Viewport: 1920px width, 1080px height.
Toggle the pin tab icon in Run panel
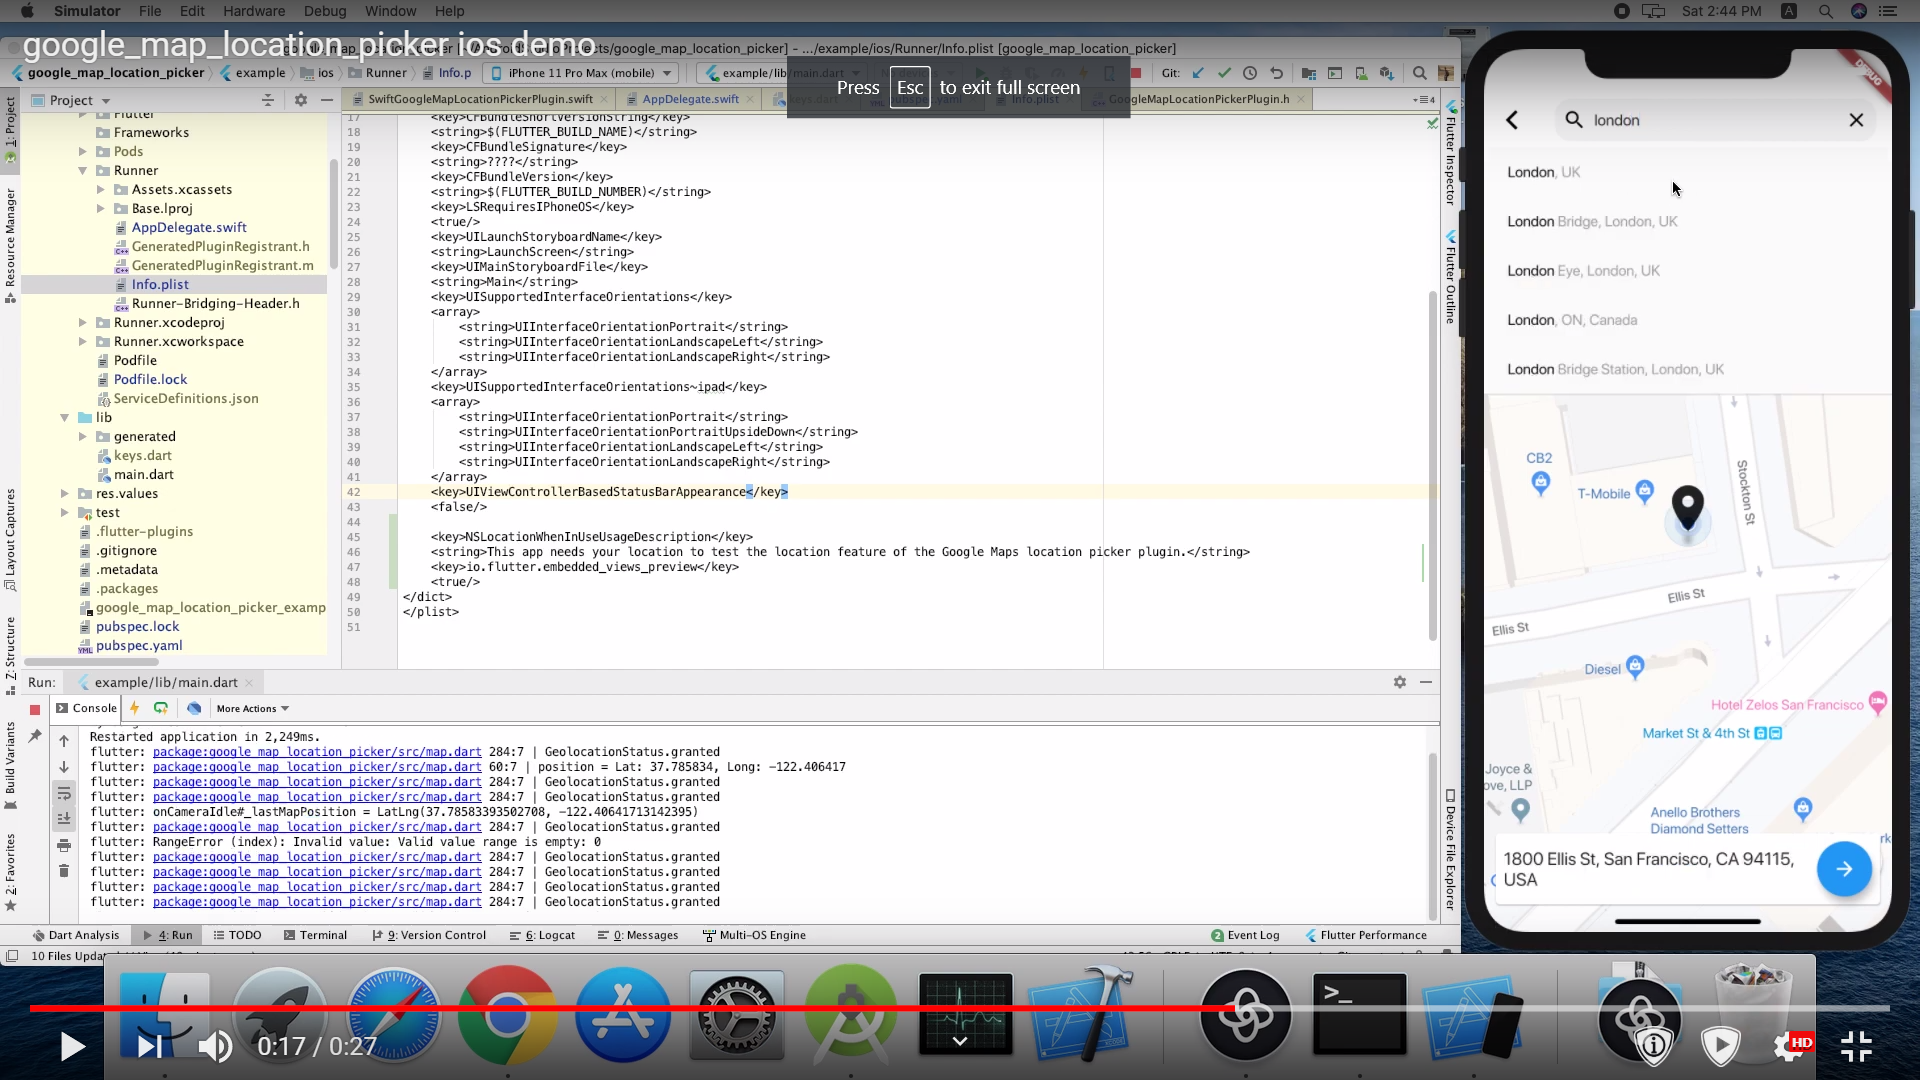click(34, 736)
